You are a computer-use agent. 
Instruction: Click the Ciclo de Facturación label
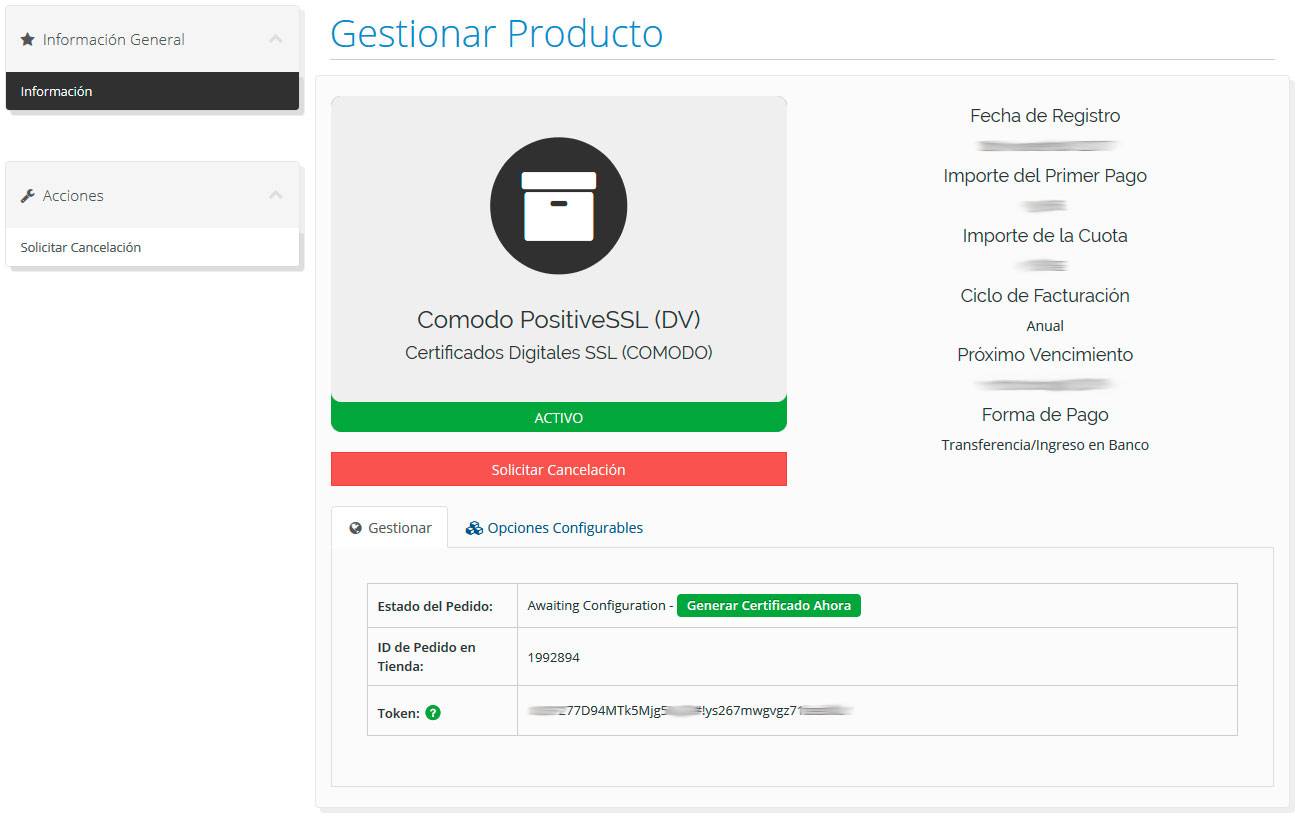[x=1045, y=296]
